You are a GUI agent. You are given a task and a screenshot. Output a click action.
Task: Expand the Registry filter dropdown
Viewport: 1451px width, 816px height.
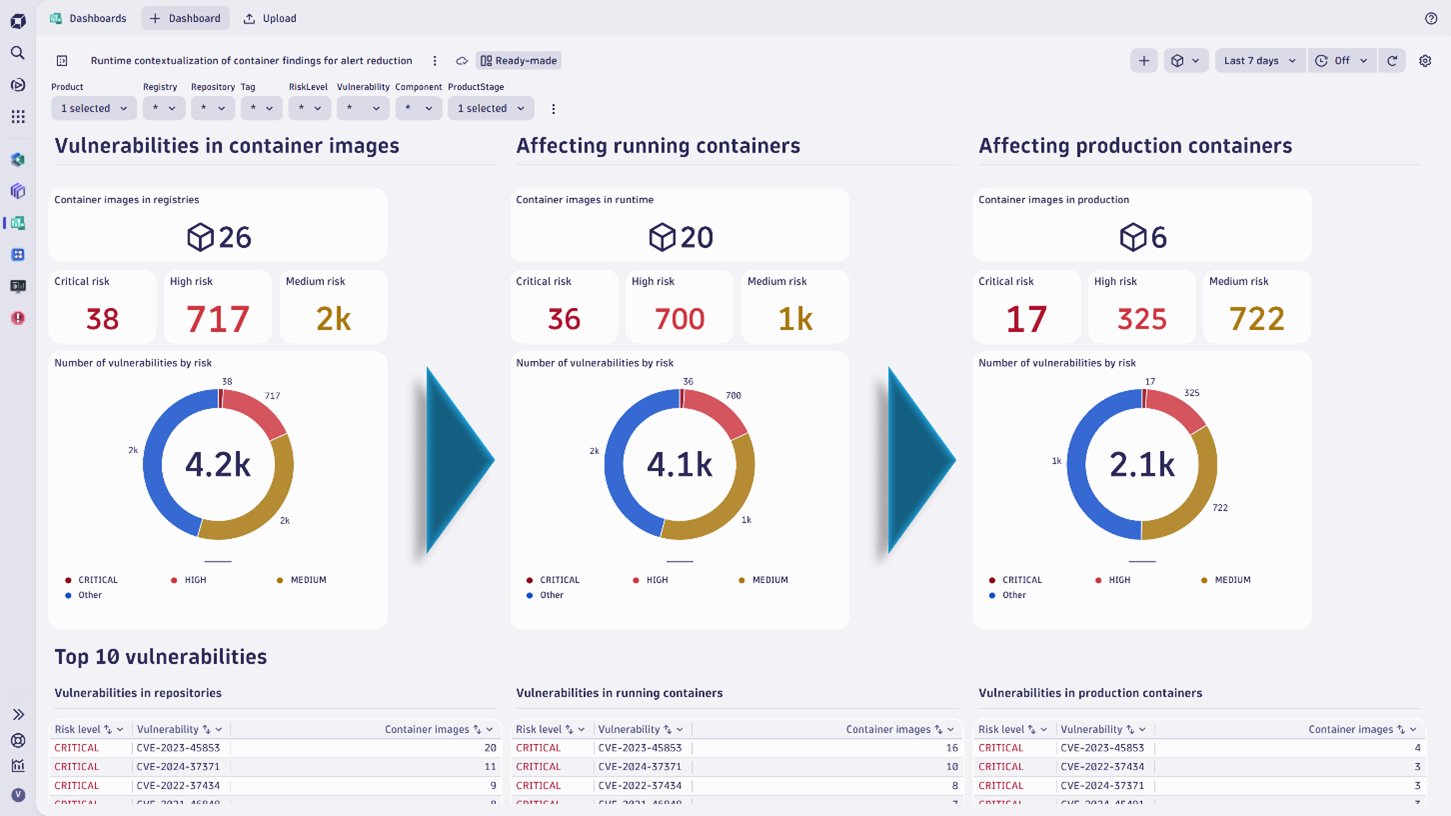click(x=163, y=108)
